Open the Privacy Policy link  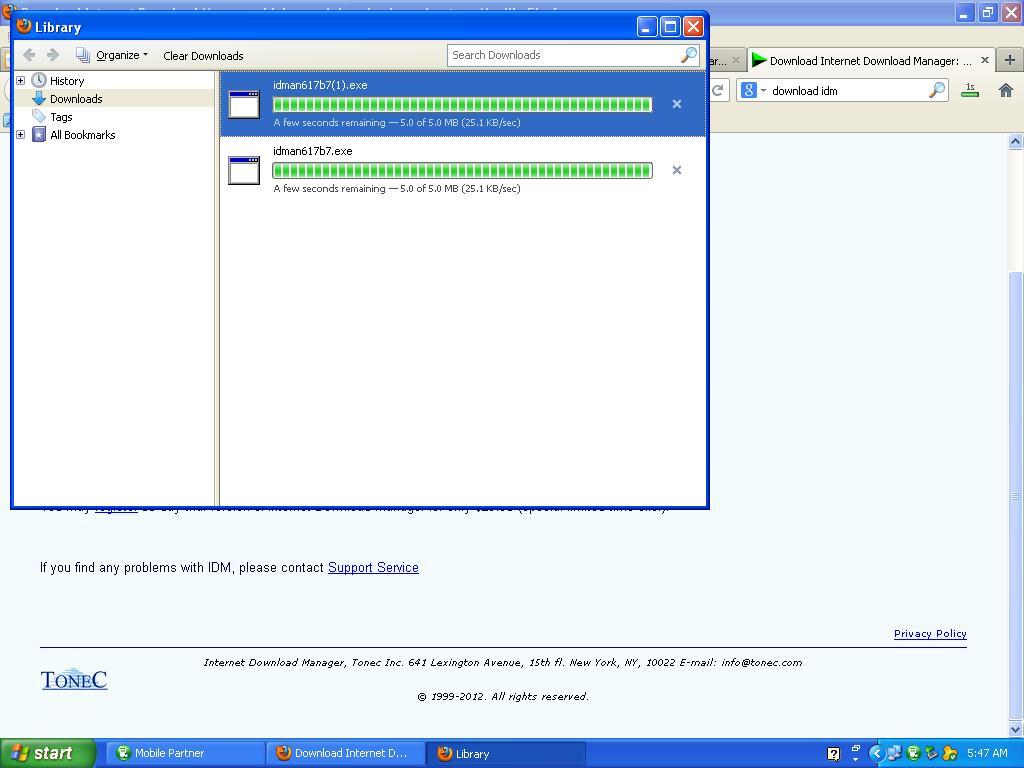pyautogui.click(x=930, y=633)
